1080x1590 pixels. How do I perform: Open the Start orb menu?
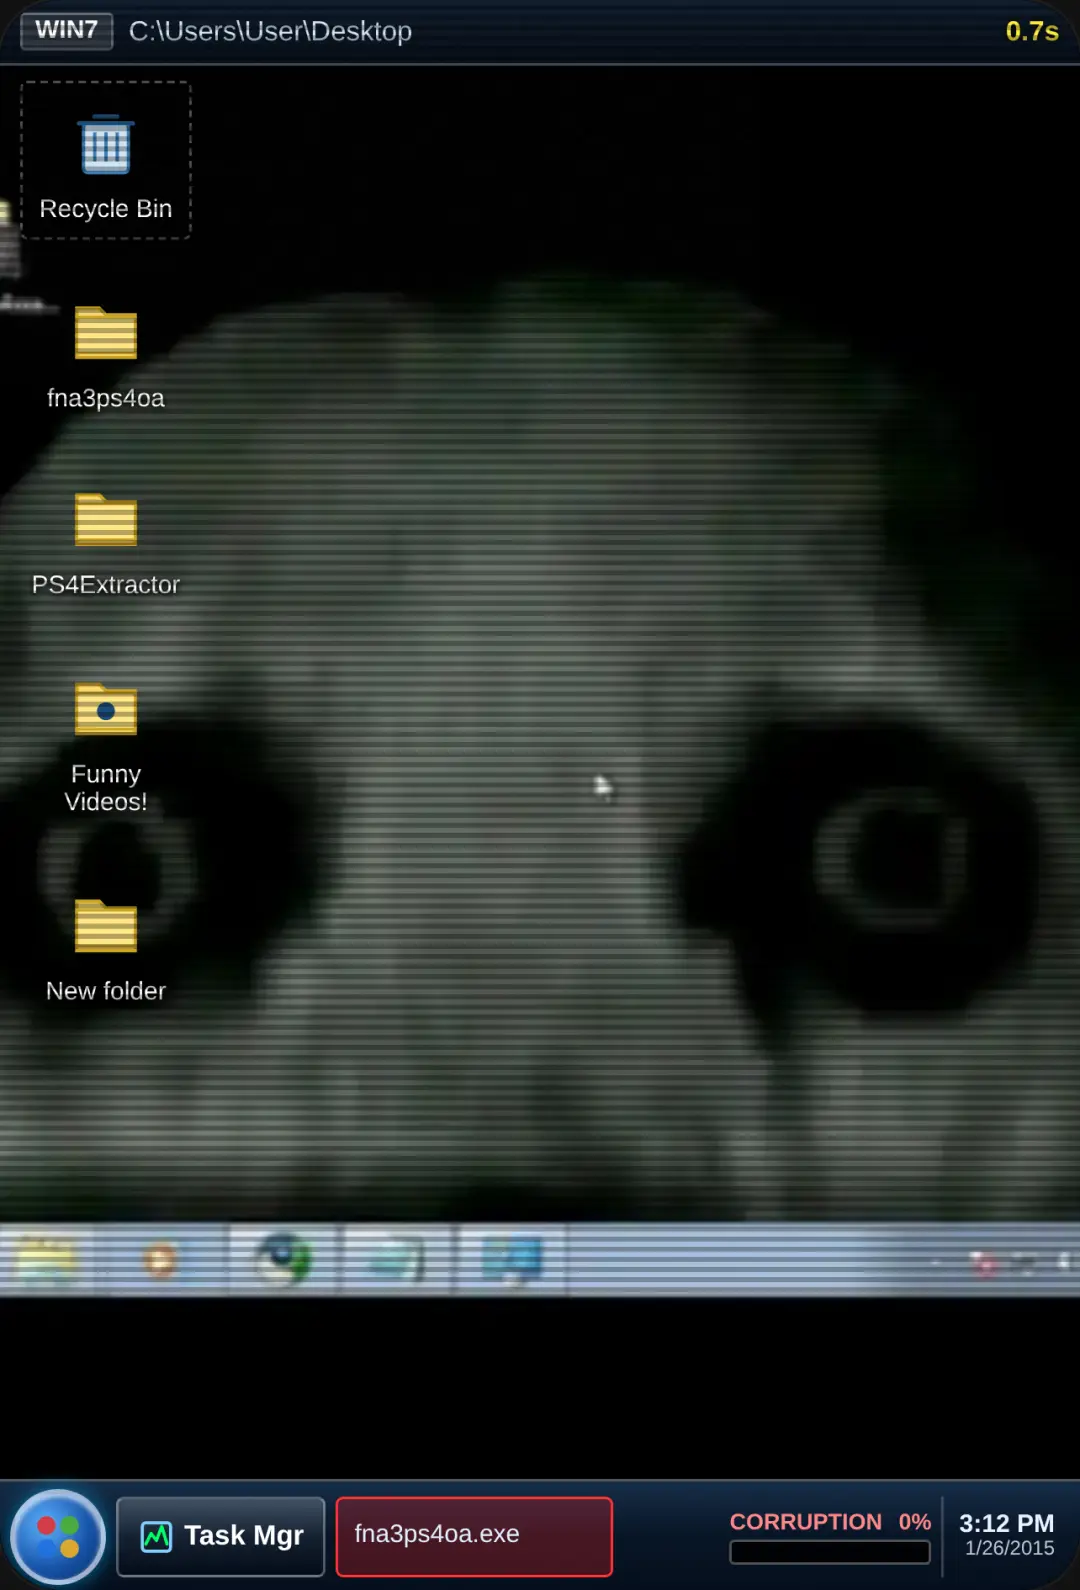click(x=58, y=1536)
